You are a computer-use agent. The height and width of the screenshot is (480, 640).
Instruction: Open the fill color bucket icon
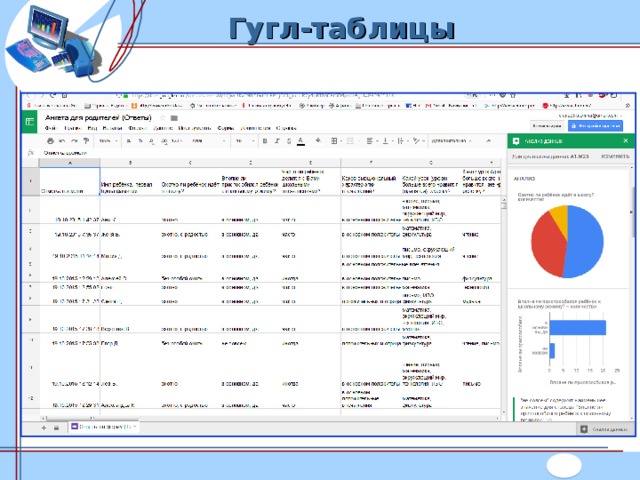pos(318,141)
